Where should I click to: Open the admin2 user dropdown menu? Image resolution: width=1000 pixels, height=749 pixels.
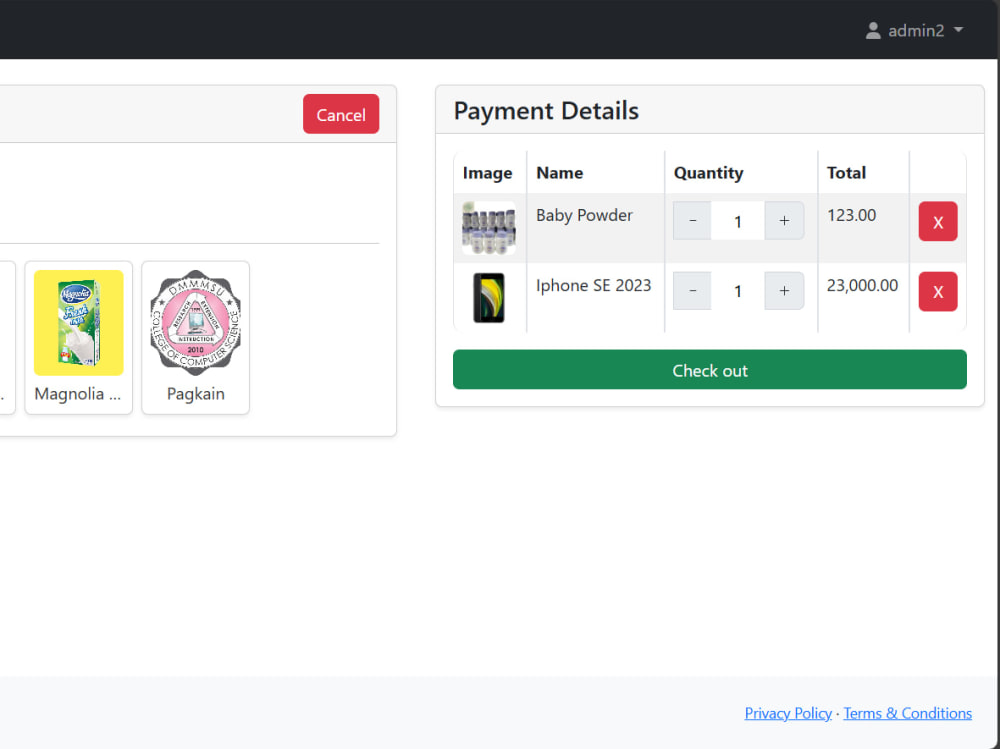point(914,30)
